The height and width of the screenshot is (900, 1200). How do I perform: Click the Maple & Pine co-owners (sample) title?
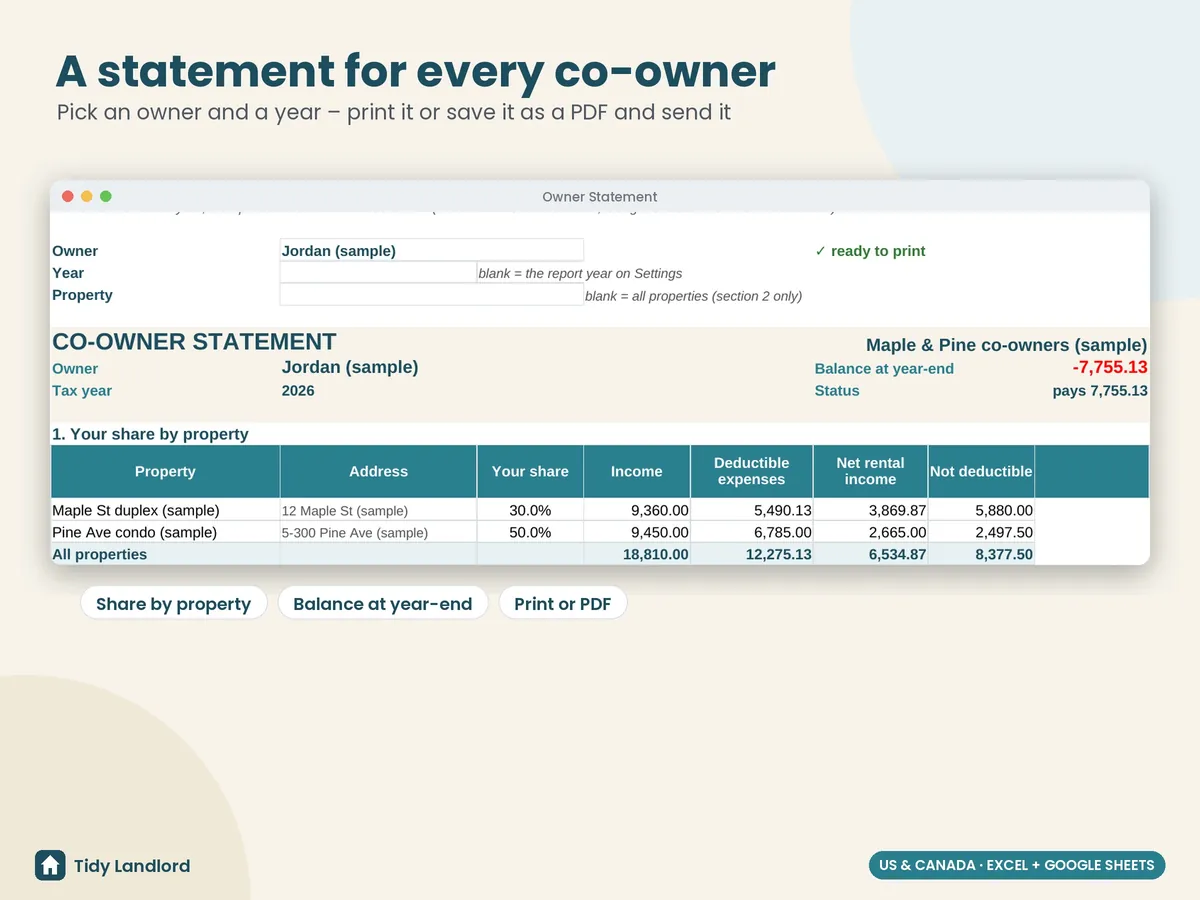coord(1006,345)
